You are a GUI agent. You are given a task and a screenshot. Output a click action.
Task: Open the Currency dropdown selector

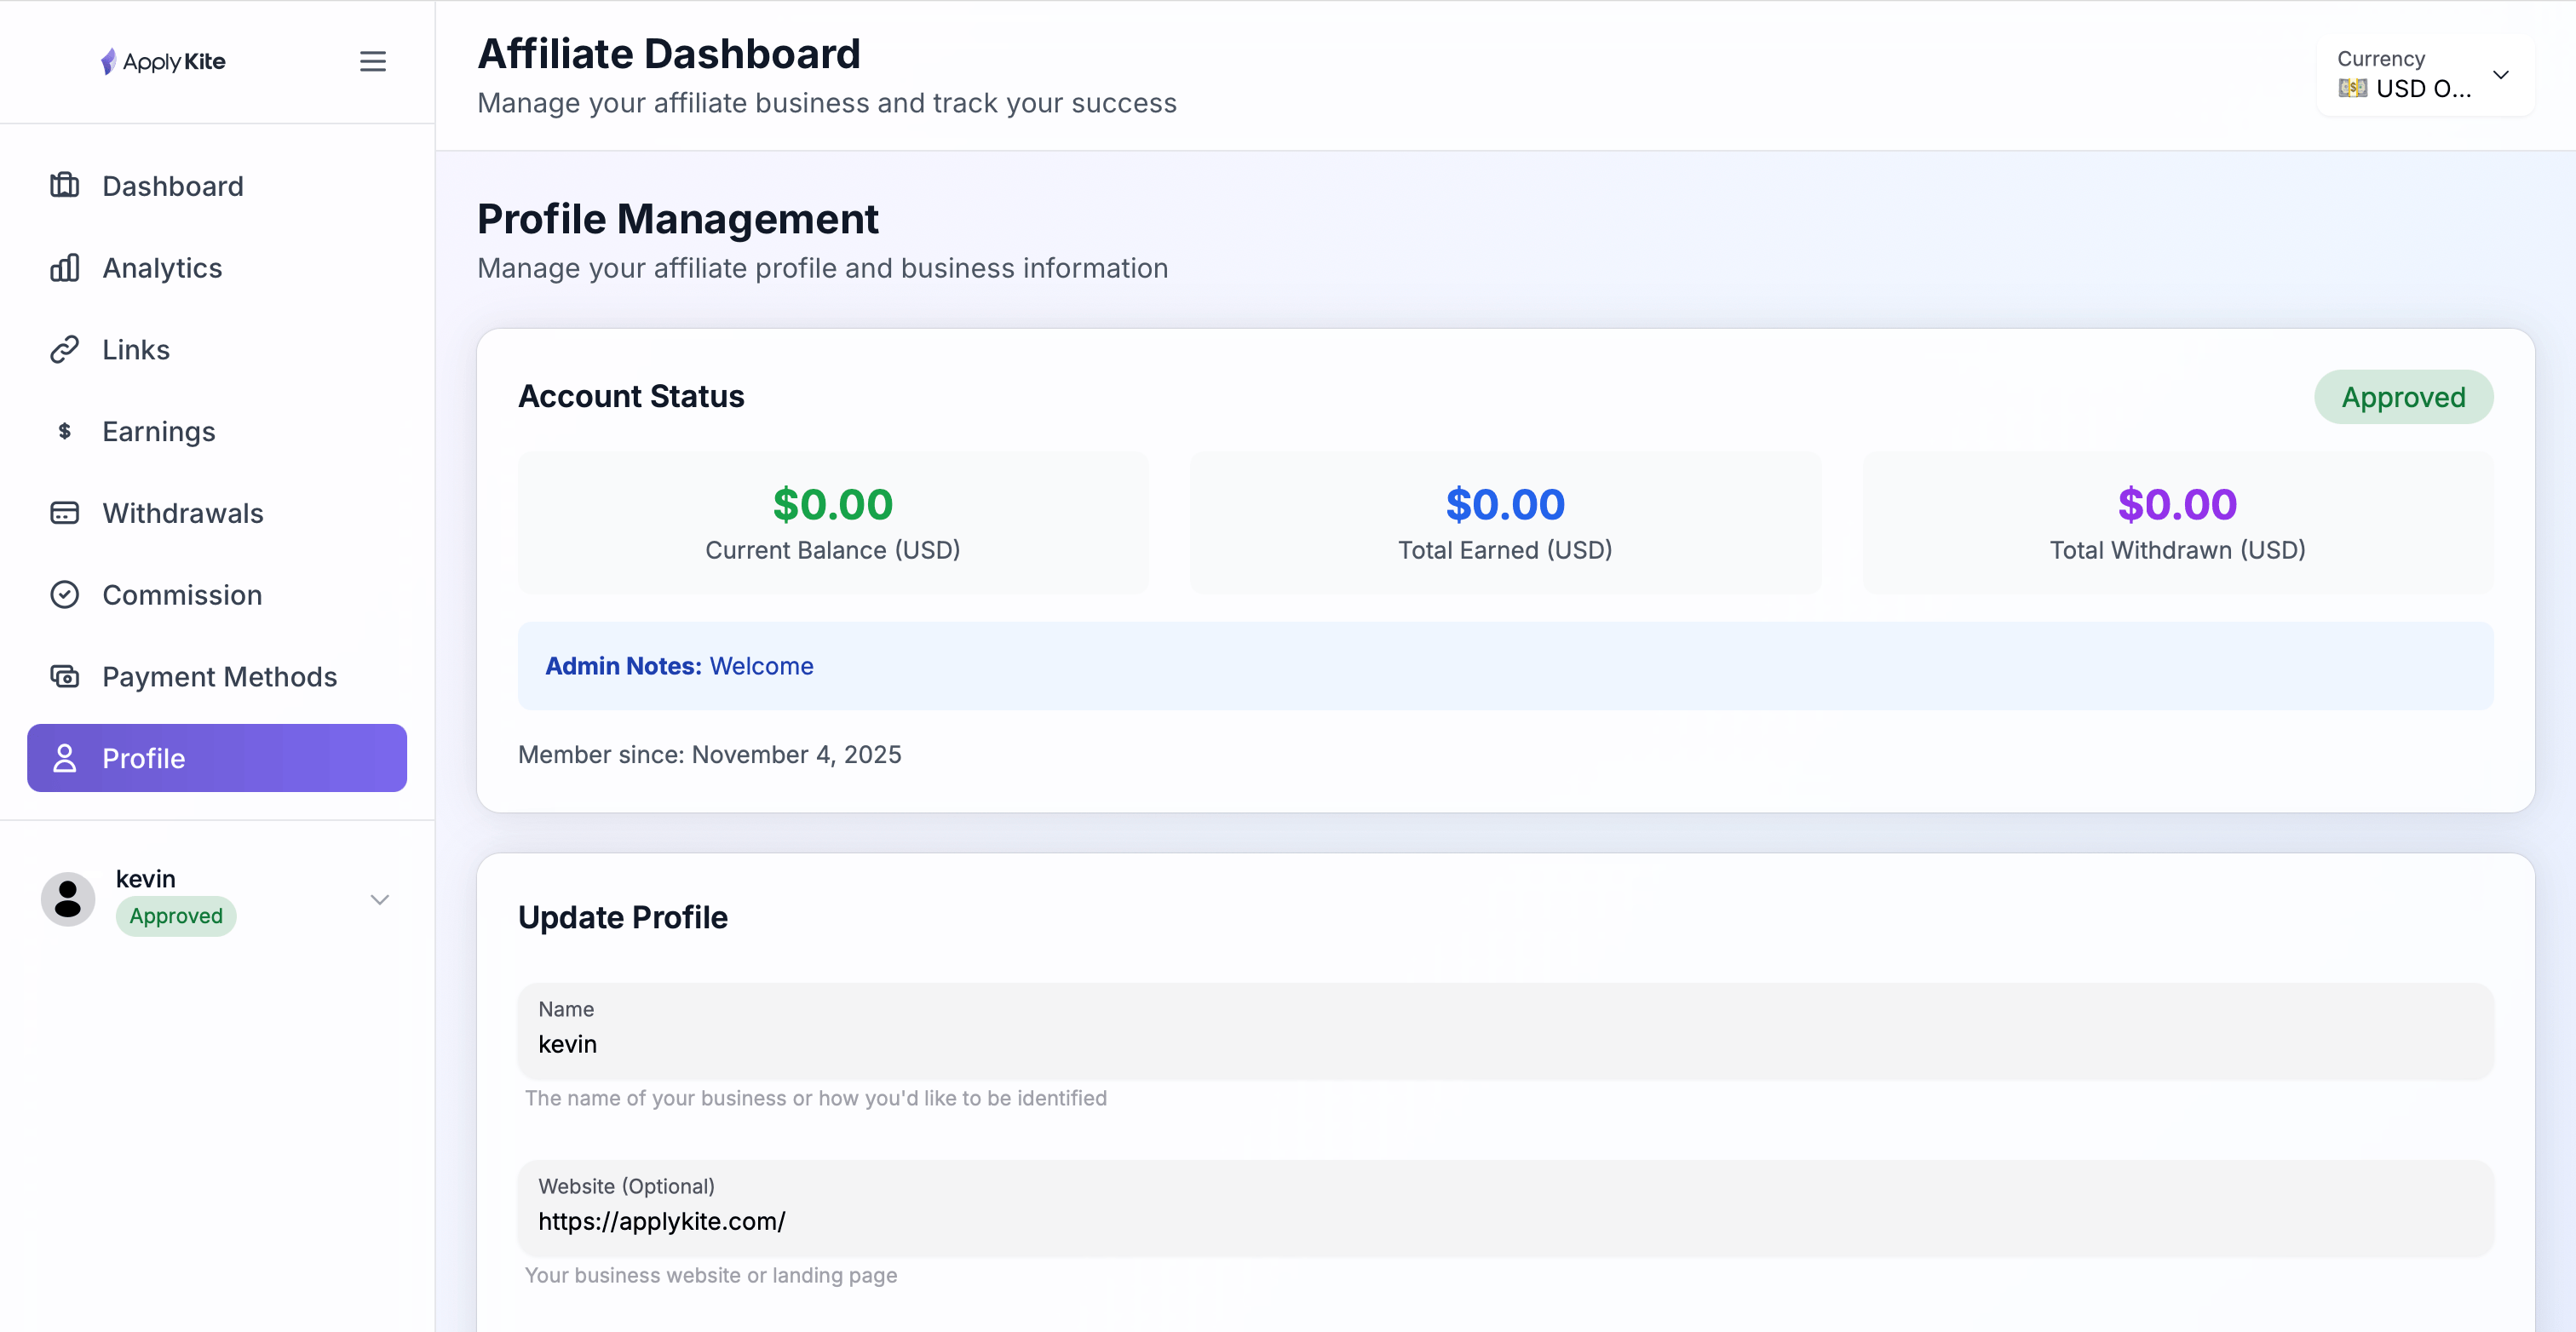(2424, 75)
